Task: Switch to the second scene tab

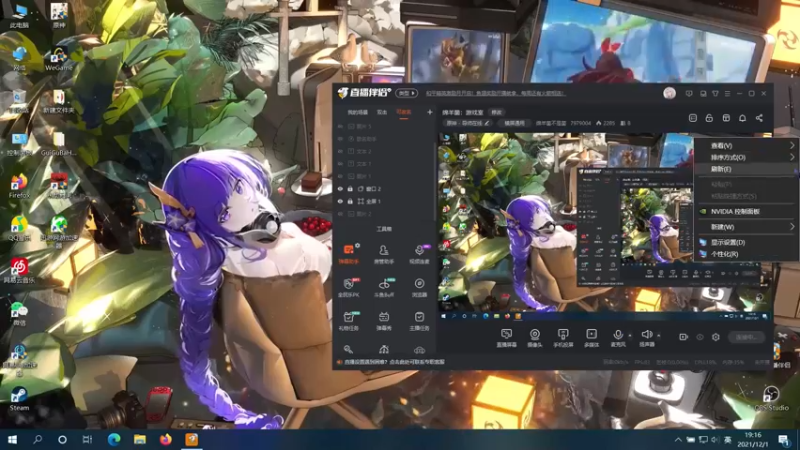Action: pyautogui.click(x=382, y=112)
